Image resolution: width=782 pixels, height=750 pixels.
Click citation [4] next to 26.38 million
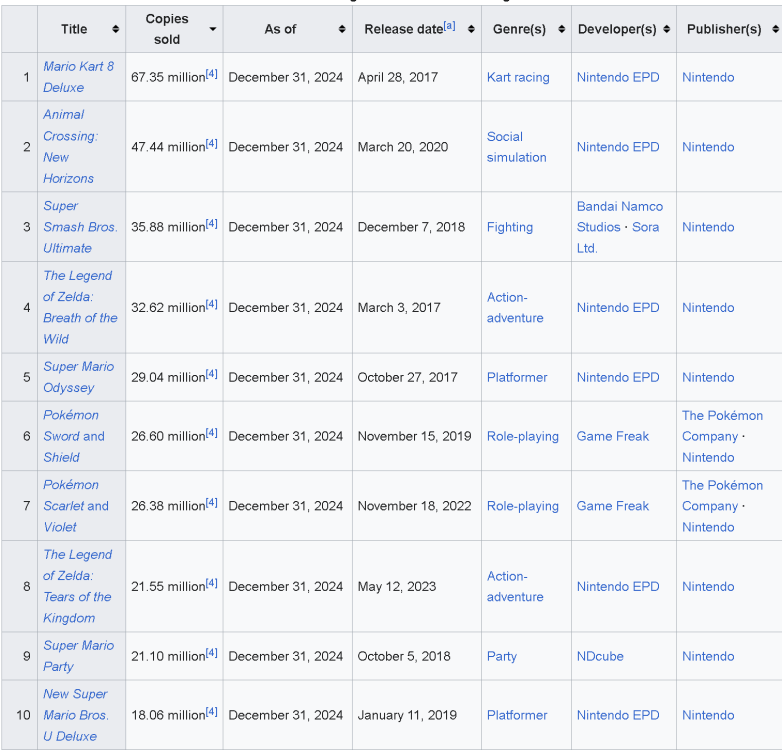pyautogui.click(x=212, y=502)
